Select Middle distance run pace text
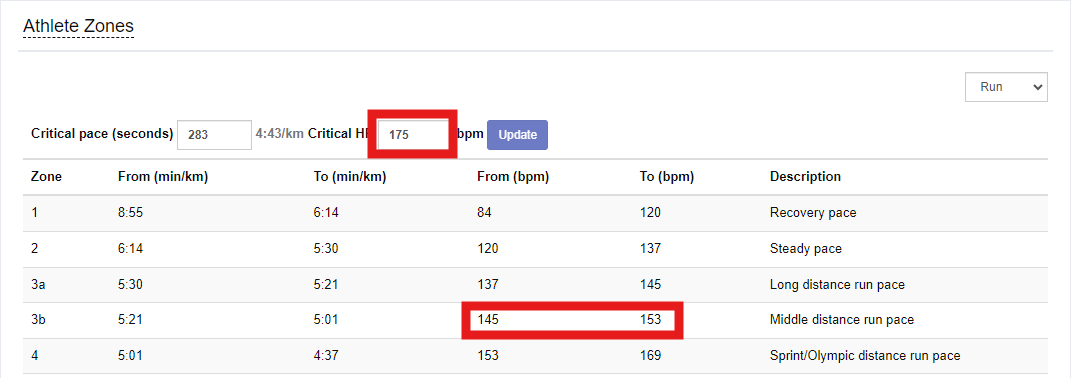1071x378 pixels. [842, 319]
